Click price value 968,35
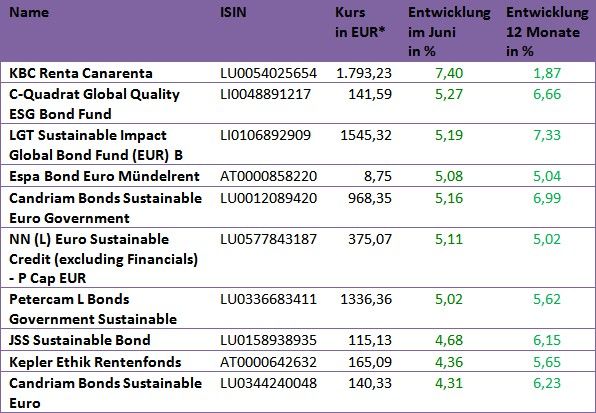 370,198
